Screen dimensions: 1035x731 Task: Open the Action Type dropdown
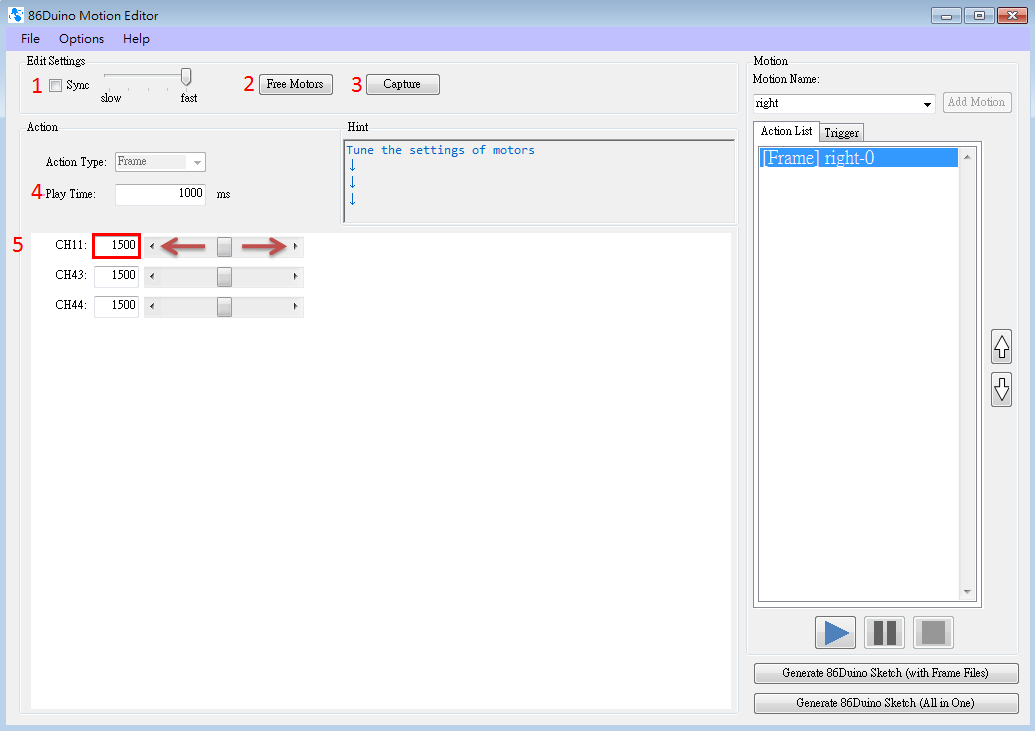[x=197, y=162]
